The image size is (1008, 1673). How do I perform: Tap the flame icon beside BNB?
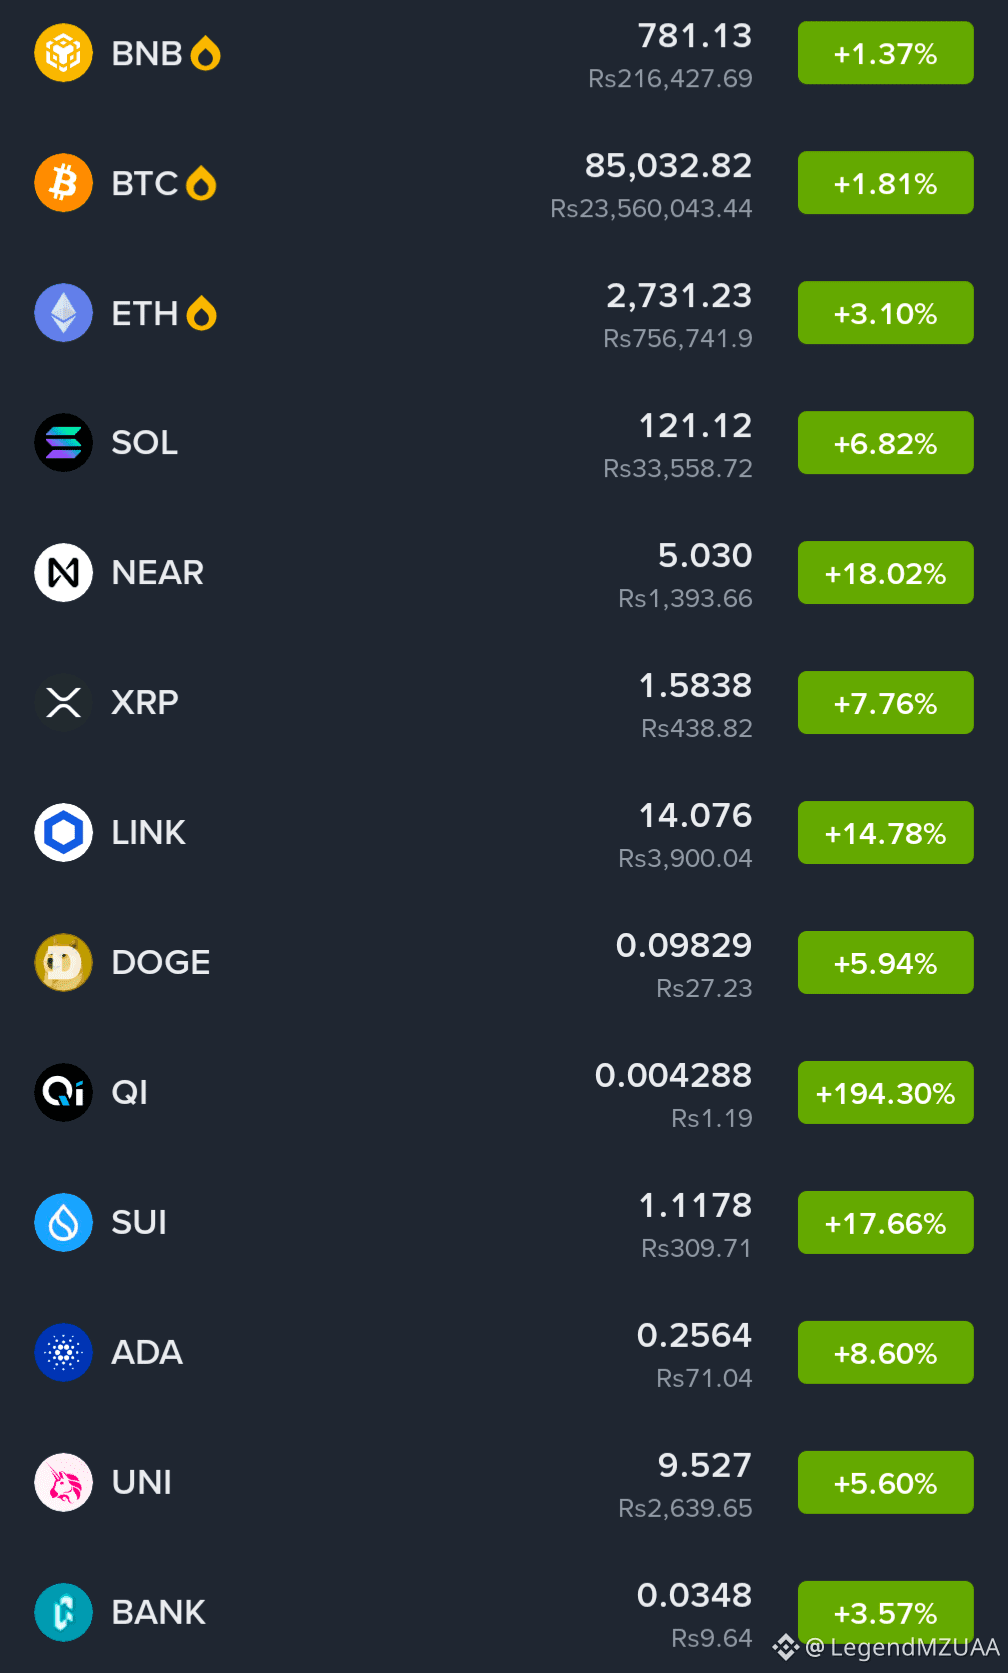point(205,53)
